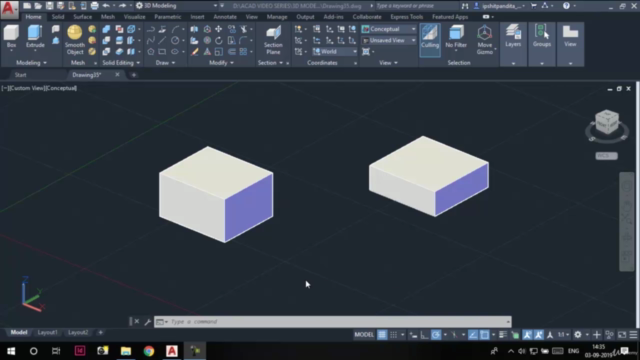
Task: Select the Extrude tool
Action: pyautogui.click(x=35, y=37)
